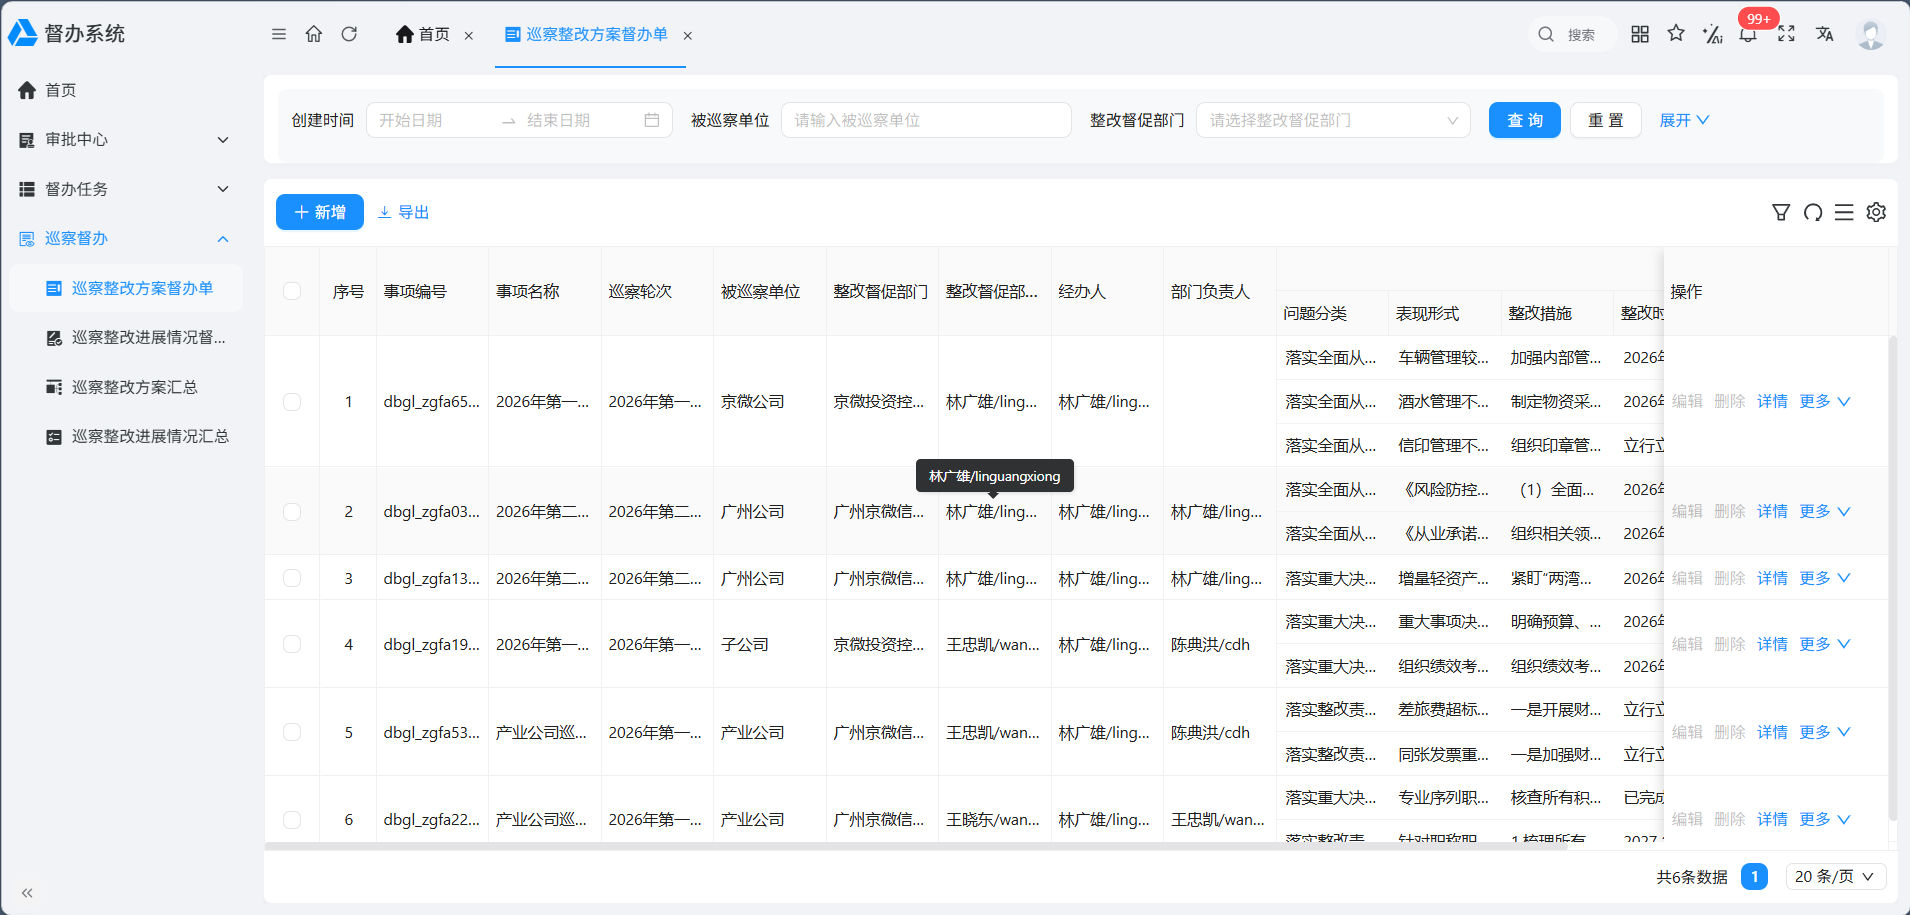Screen dimensions: 1910x915
Task: Expand the 审批中心 sidebar menu
Action: [125, 140]
